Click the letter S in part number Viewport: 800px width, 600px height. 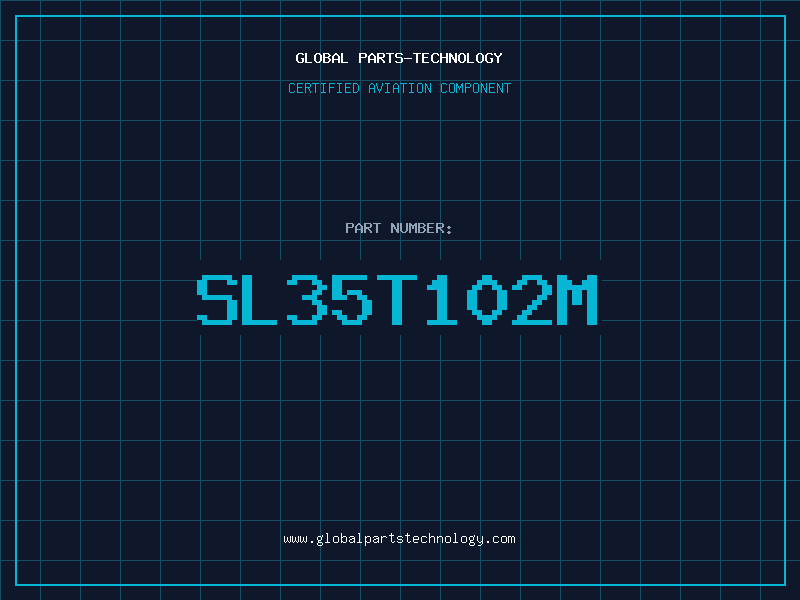pos(218,299)
